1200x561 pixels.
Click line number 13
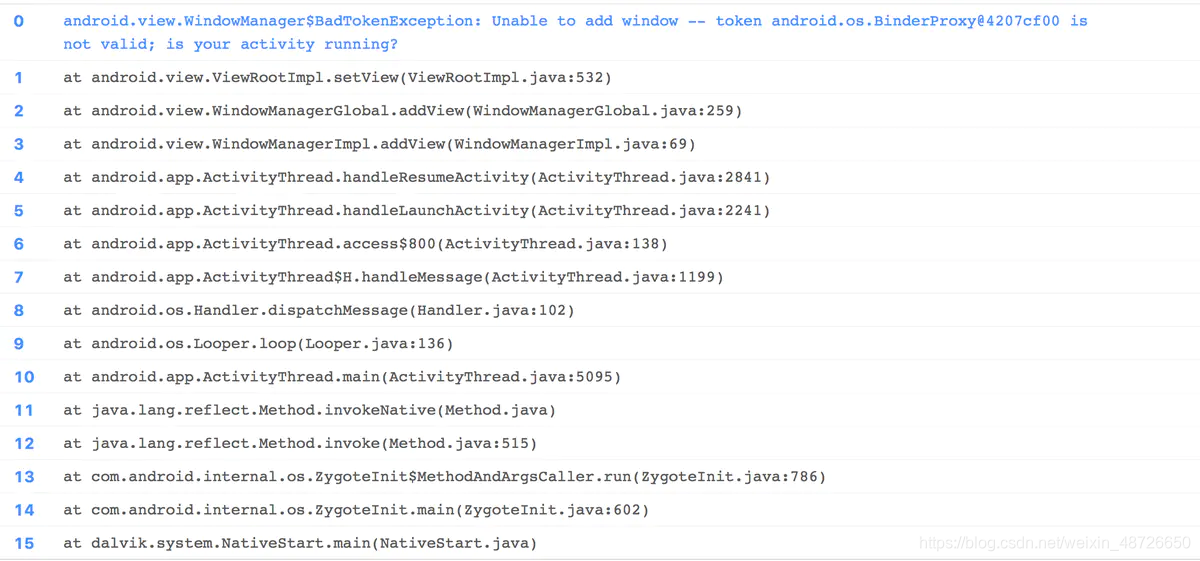click(24, 477)
